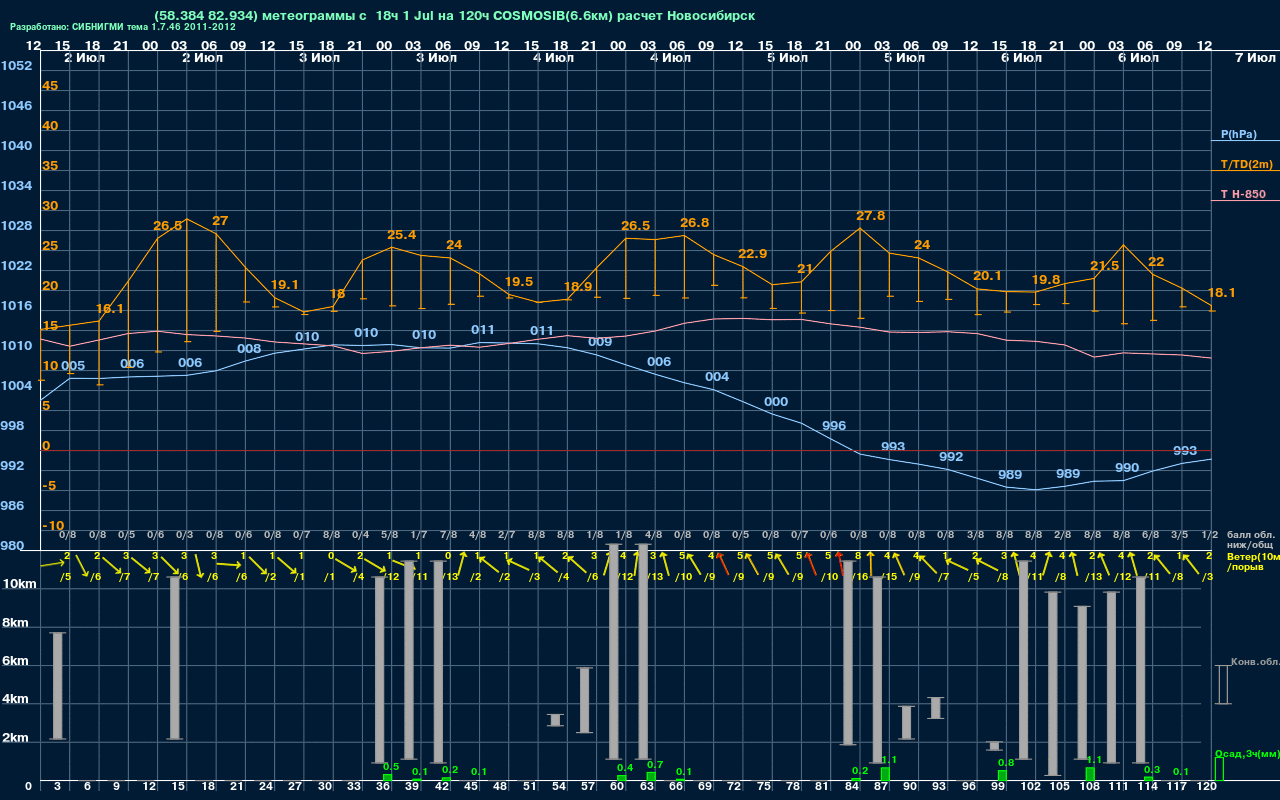Image resolution: width=1280 pixels, height=800 pixels.
Task: Click forecast hour 84 on bottom axis
Action: [x=852, y=787]
